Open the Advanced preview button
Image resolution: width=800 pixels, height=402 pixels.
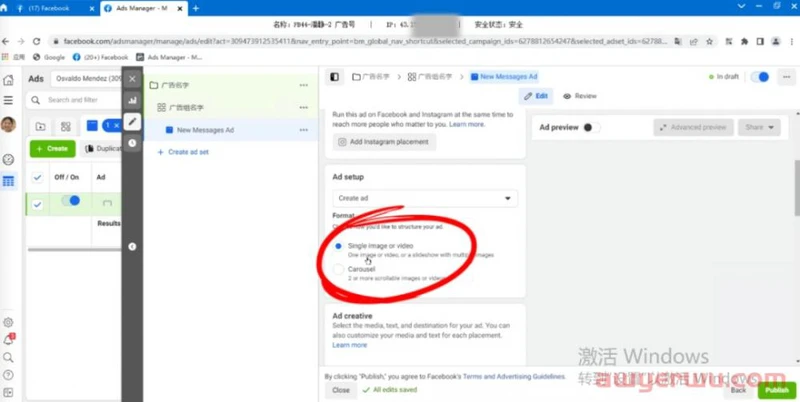coord(693,128)
